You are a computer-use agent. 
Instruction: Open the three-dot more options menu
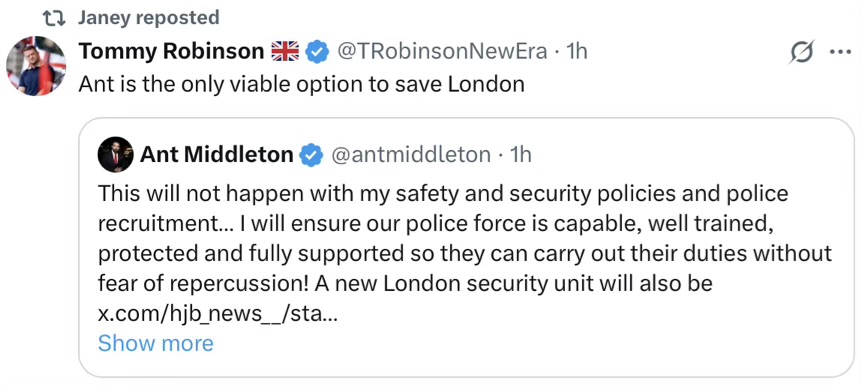(840, 52)
